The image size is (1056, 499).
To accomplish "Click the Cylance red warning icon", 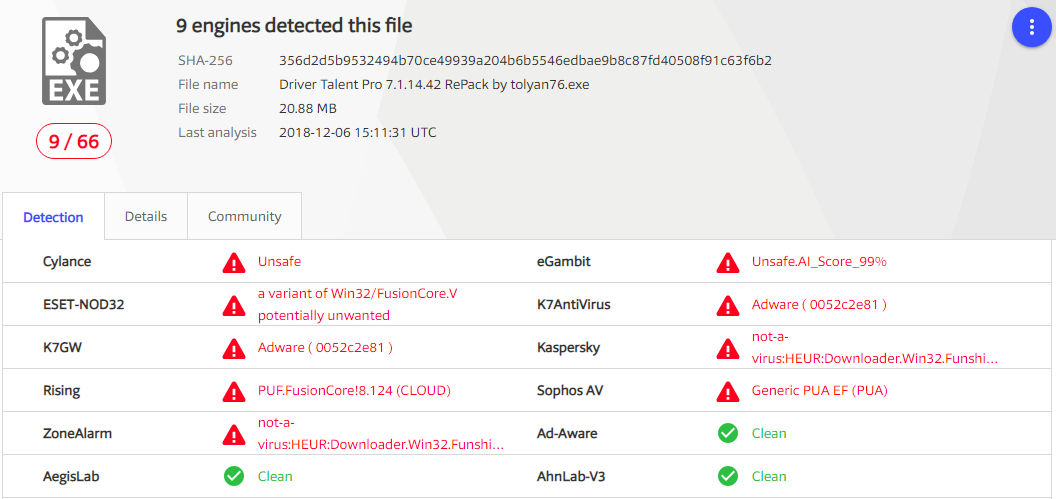I will 234,262.
